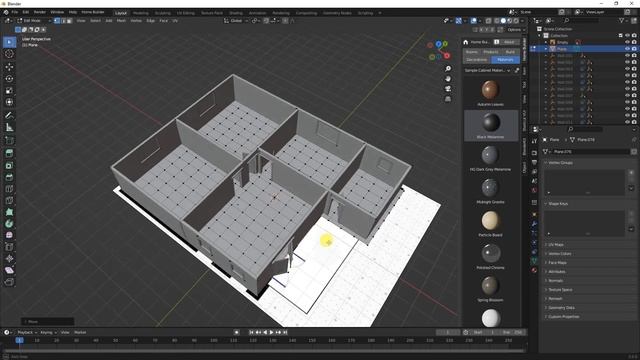Open Render properties tab icon

534,153
